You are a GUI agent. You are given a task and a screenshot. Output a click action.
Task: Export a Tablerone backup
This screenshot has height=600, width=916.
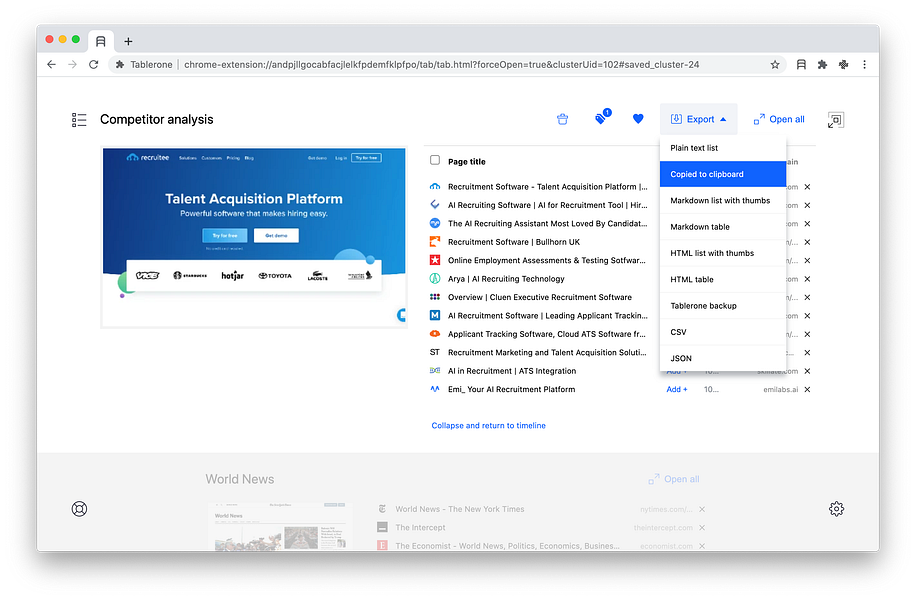pos(723,306)
